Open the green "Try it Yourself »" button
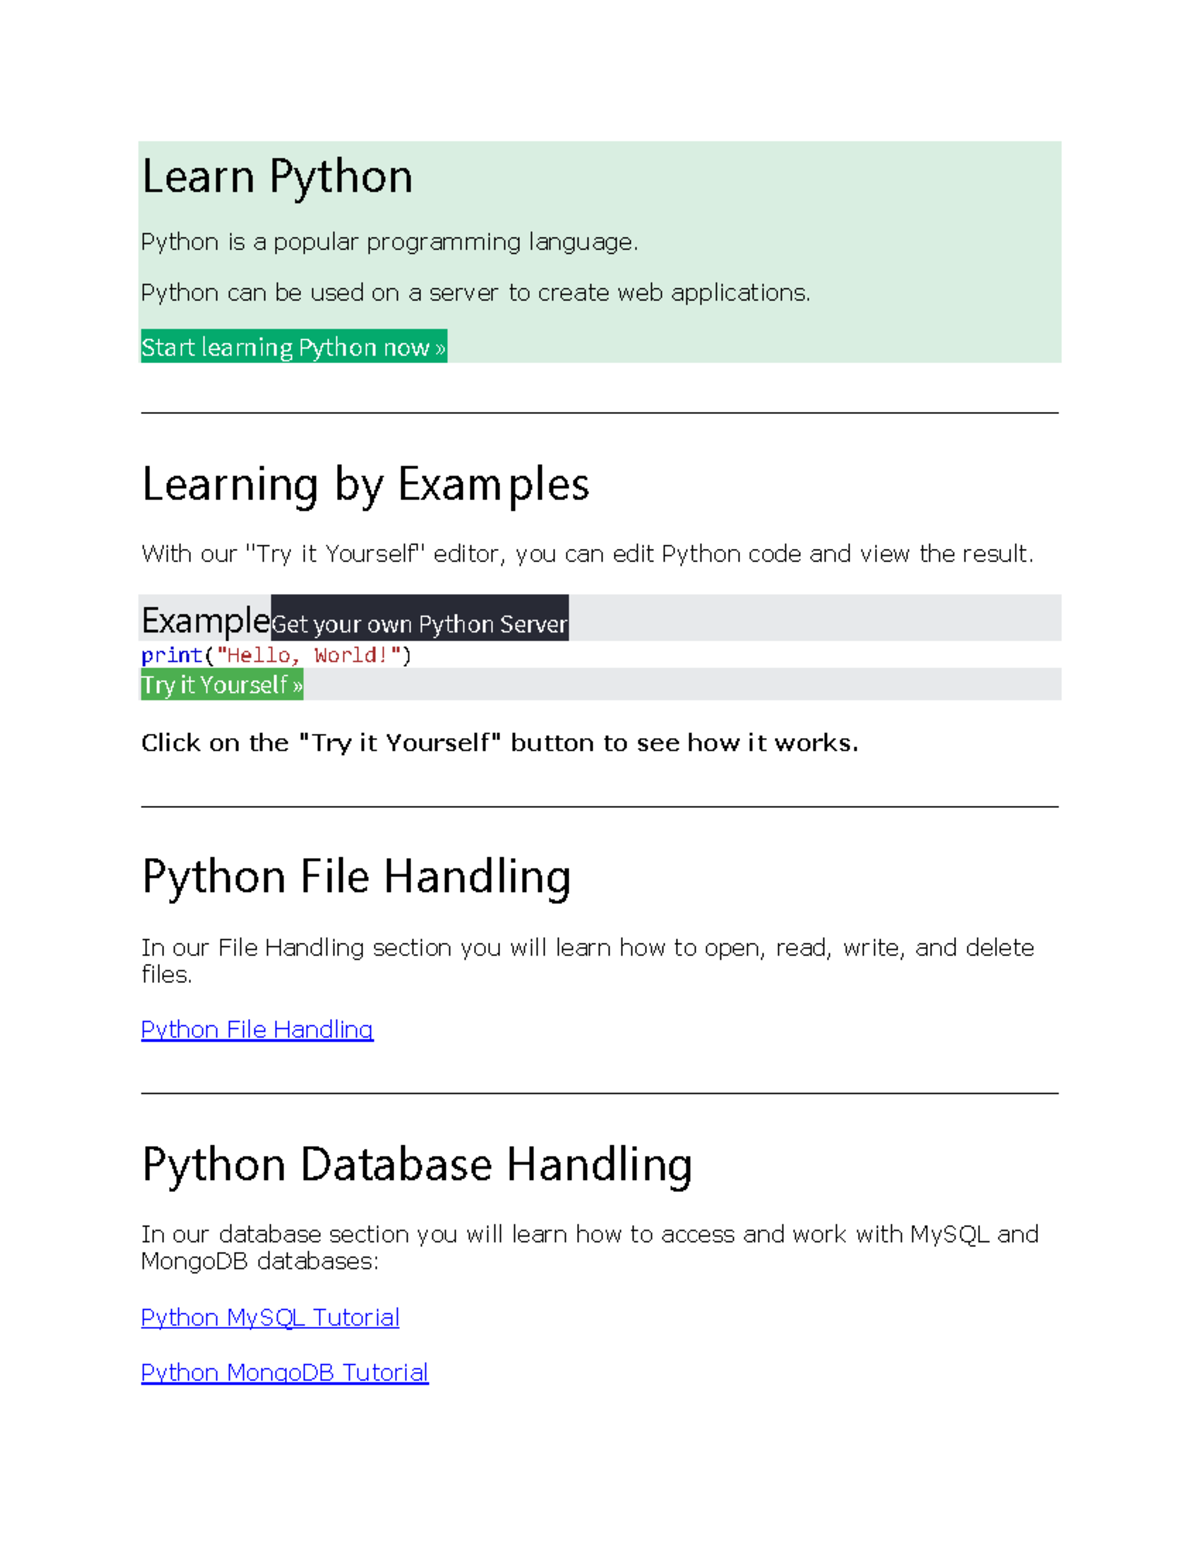 pos(221,685)
